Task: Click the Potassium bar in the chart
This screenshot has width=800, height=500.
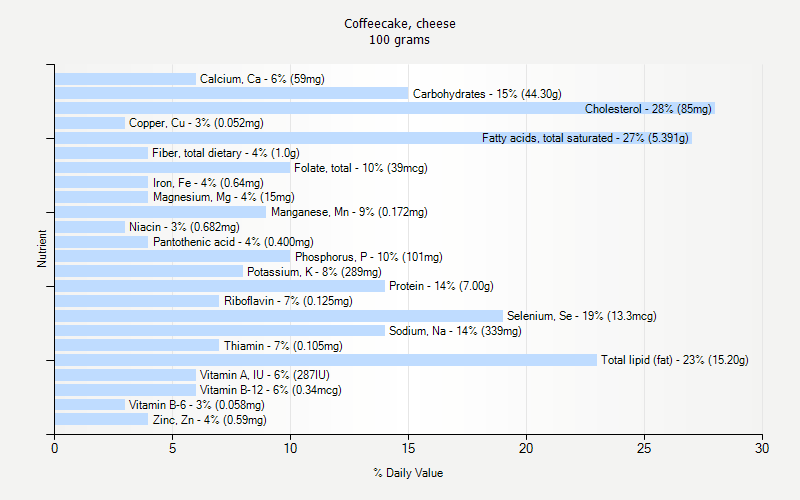Action: (149, 271)
